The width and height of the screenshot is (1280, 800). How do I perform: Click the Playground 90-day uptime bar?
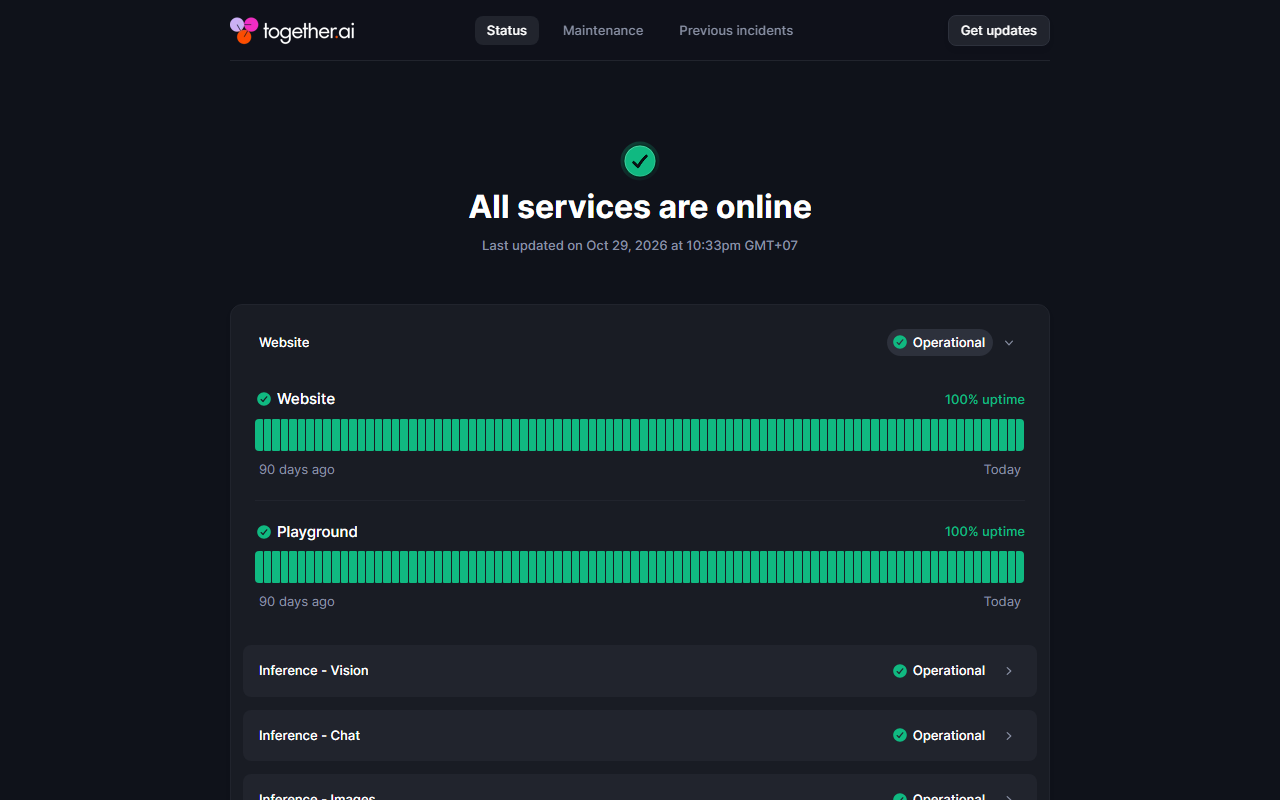click(640, 567)
